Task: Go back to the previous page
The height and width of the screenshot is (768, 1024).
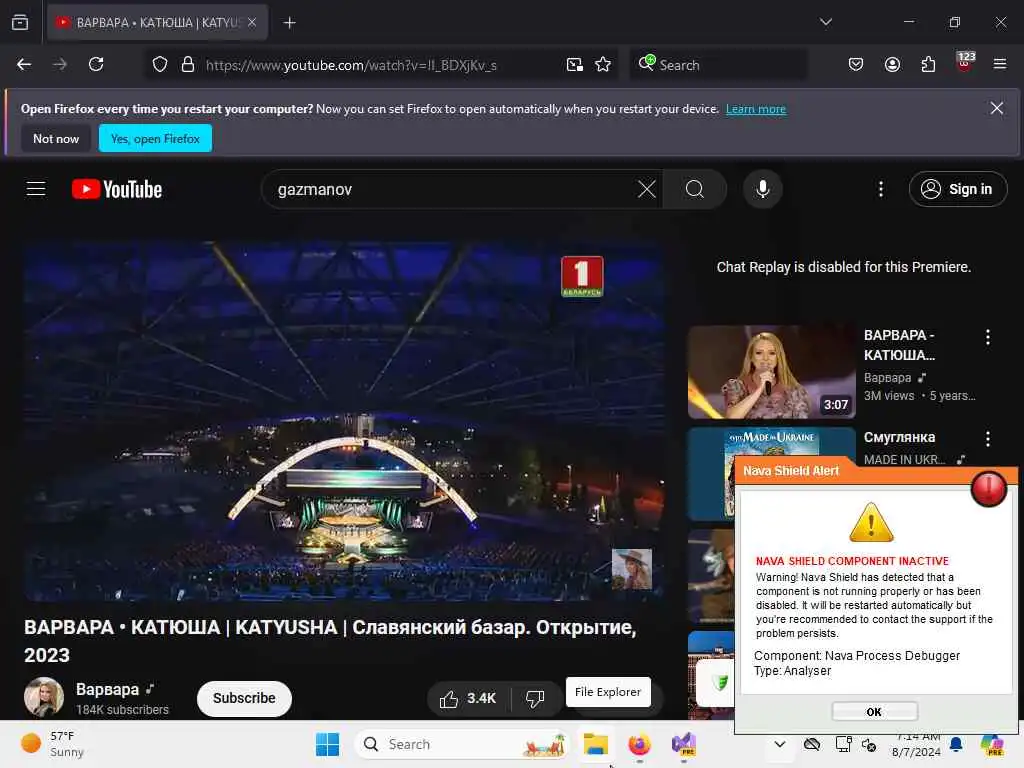Action: coord(24,64)
